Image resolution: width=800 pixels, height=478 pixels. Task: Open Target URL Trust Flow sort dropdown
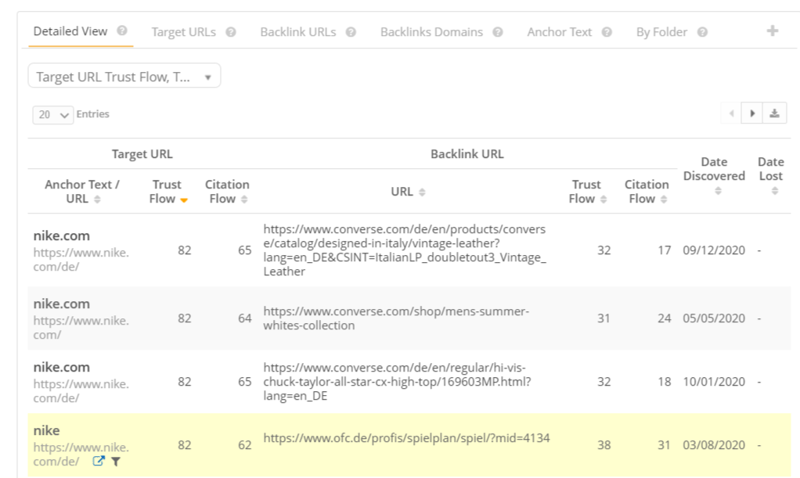coord(124,76)
